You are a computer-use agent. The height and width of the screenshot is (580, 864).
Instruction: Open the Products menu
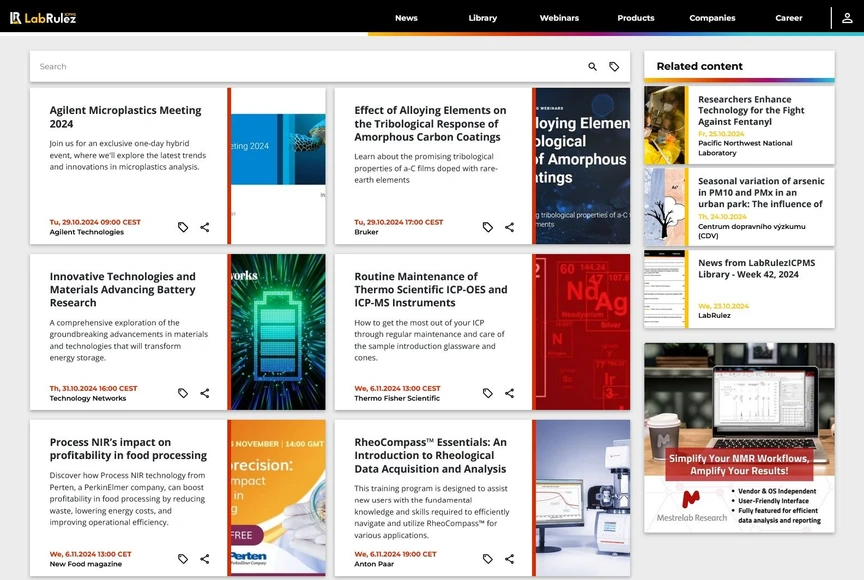point(636,18)
